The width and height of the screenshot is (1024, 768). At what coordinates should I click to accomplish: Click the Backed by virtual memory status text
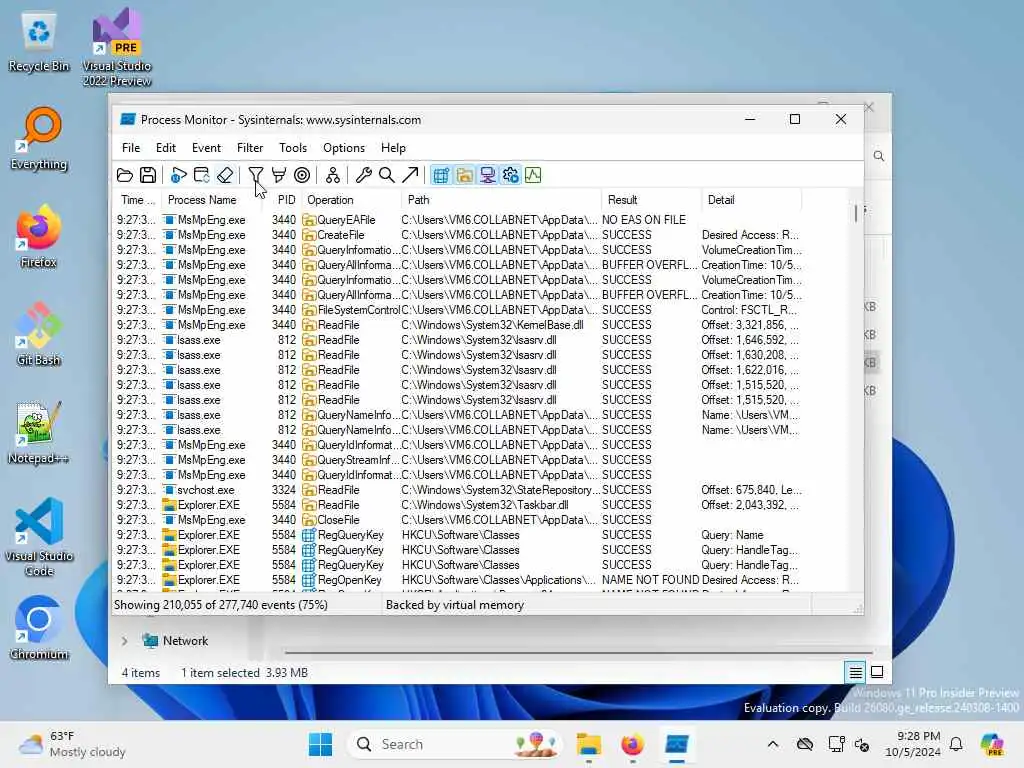pos(455,605)
